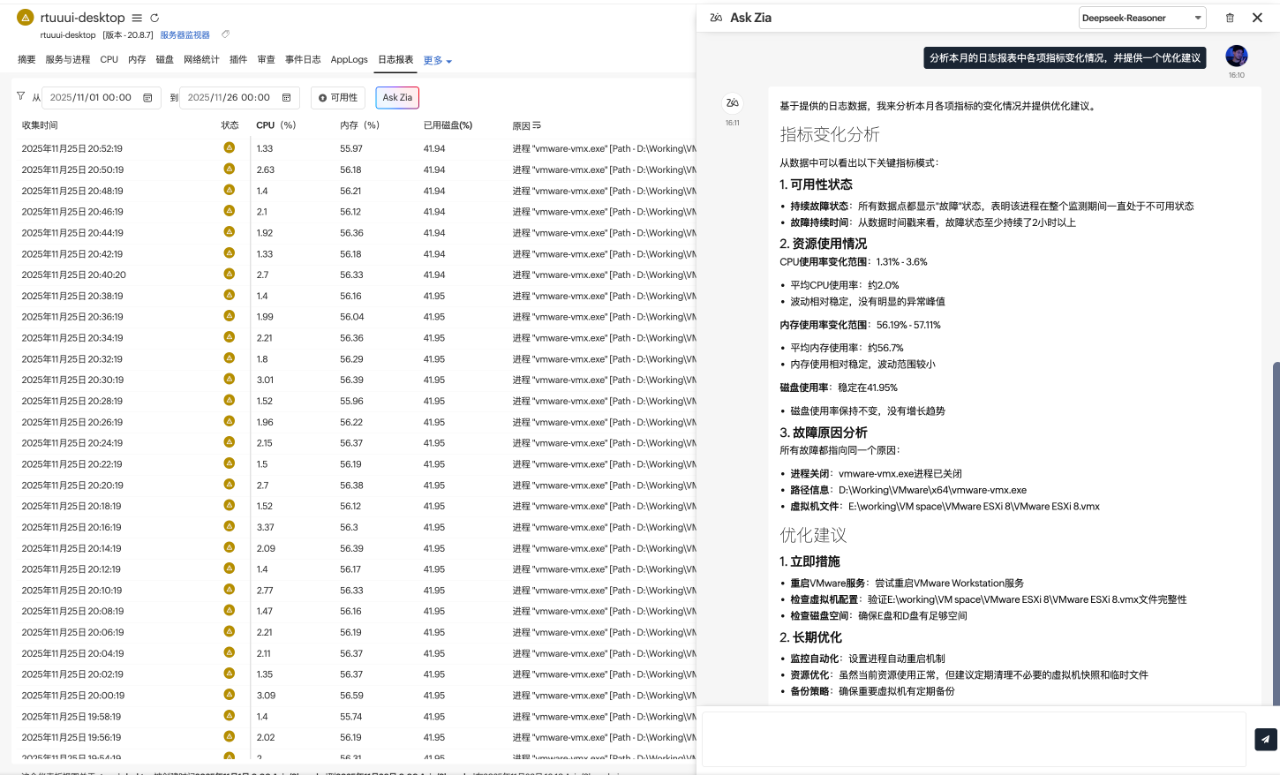1280x775 pixels.
Task: Open the 磁盘 tab
Action: tap(165, 60)
